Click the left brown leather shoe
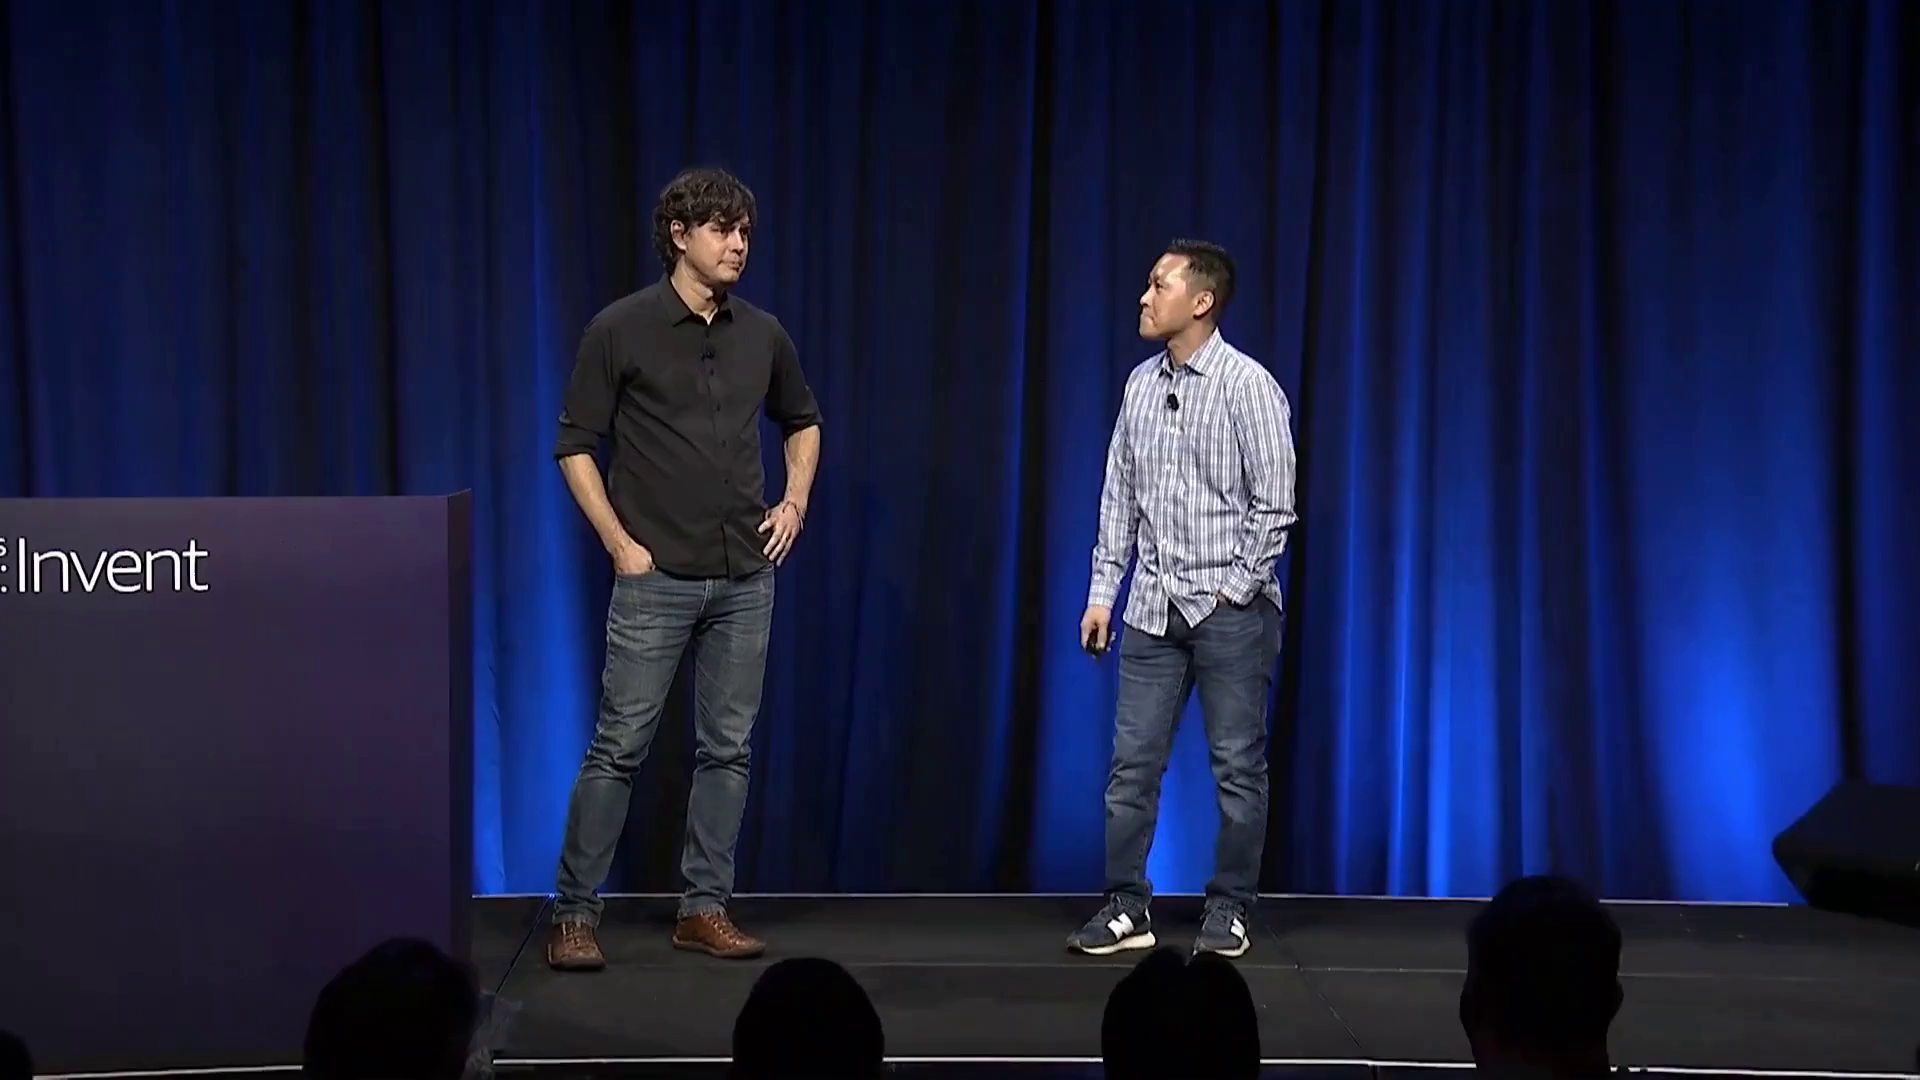 click(576, 944)
